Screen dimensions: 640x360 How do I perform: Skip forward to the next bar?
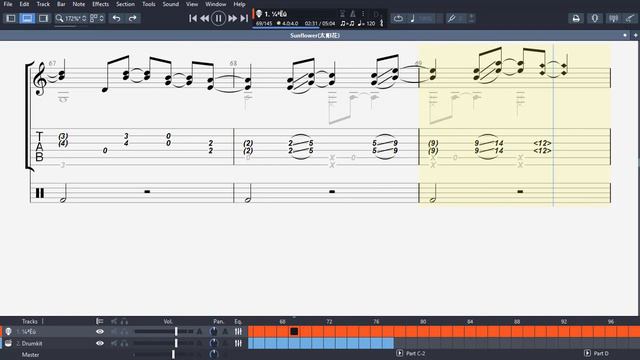(x=233, y=18)
